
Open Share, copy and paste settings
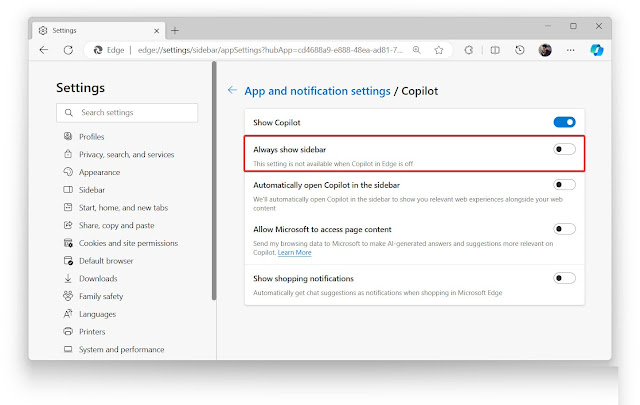(116, 225)
